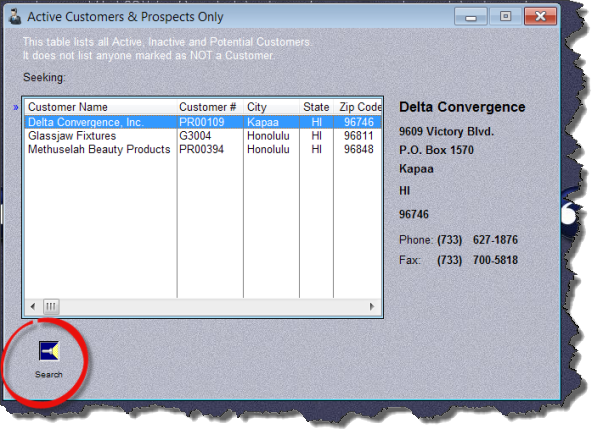Click customer number G3004
The width and height of the screenshot is (603, 440).
click(195, 136)
